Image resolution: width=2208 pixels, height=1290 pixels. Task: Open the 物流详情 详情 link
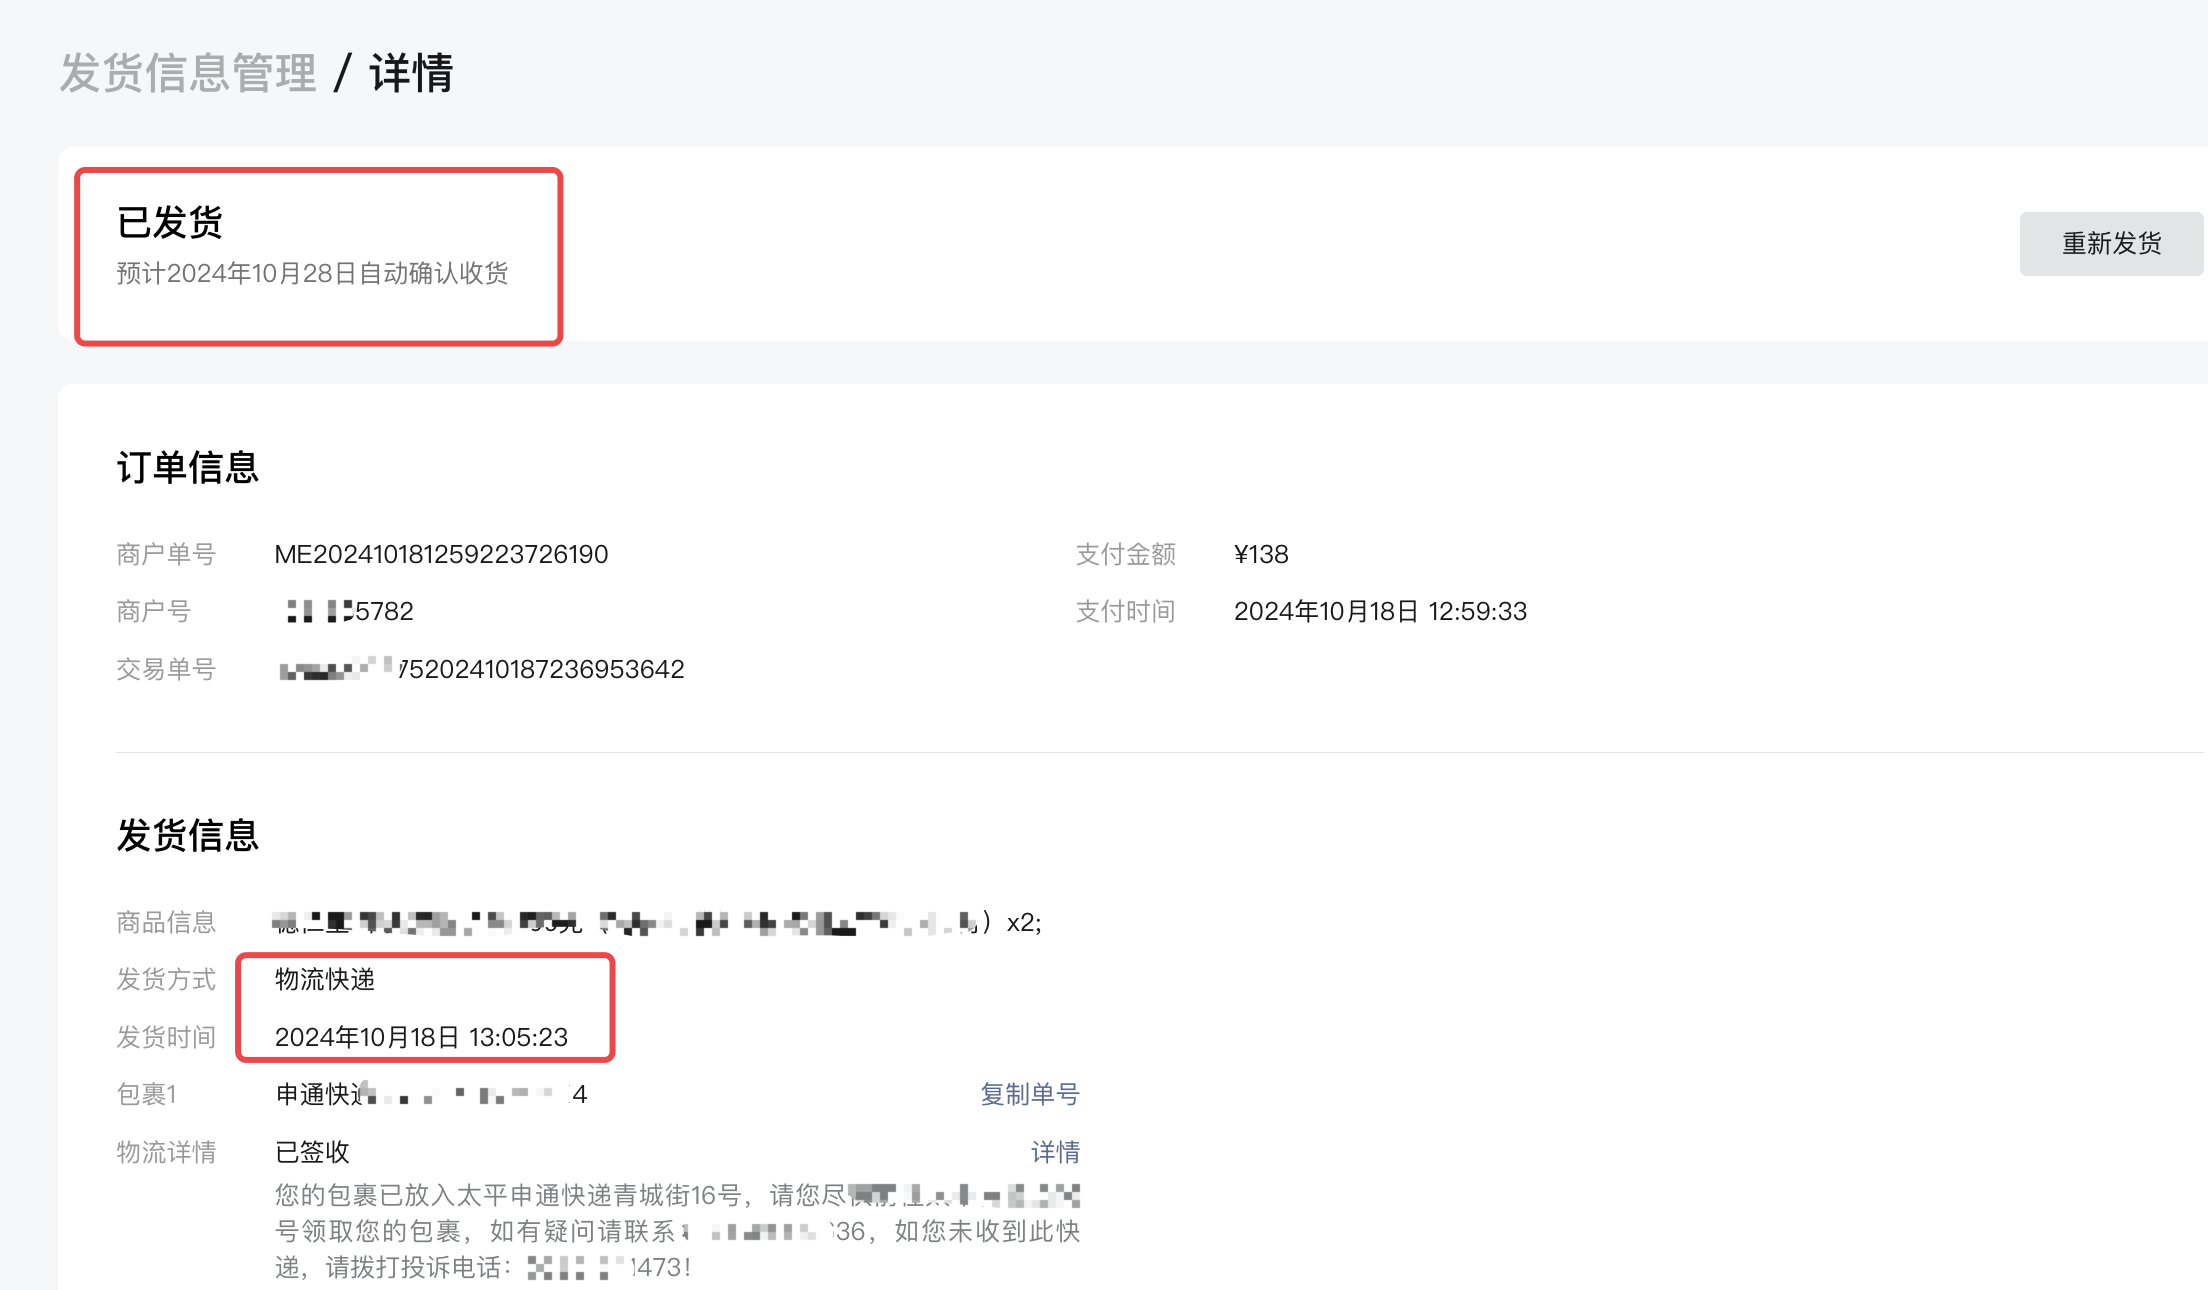[x=1055, y=1152]
